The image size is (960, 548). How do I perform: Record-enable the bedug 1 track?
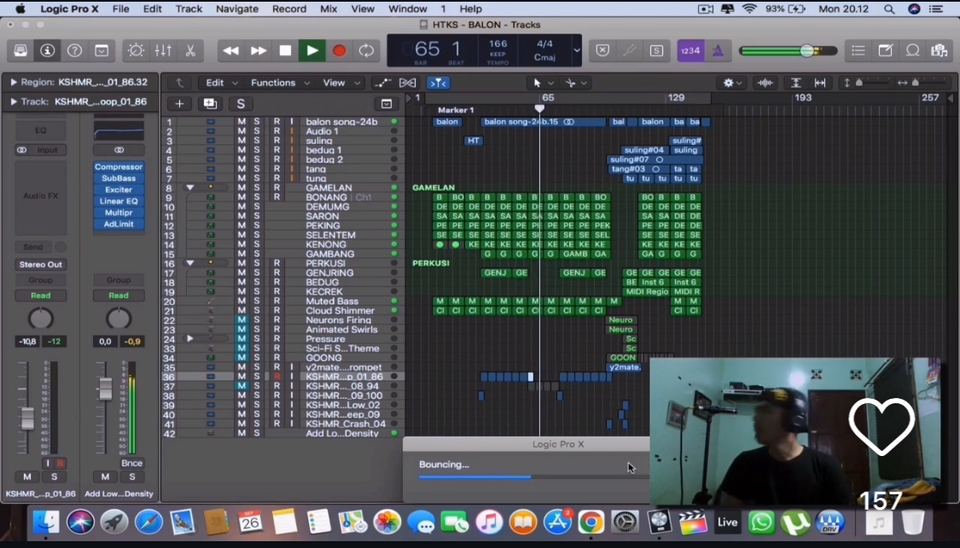point(277,150)
